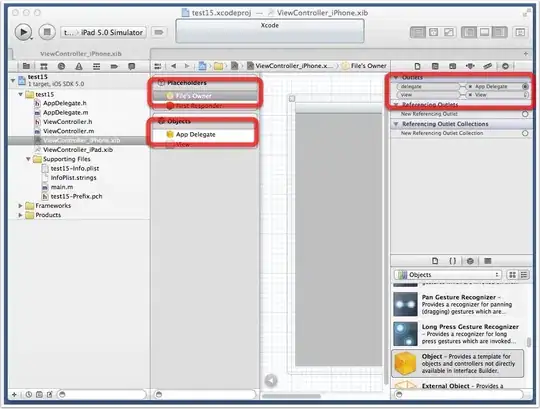
Task: Open ViewController.m file
Action: pos(69,131)
